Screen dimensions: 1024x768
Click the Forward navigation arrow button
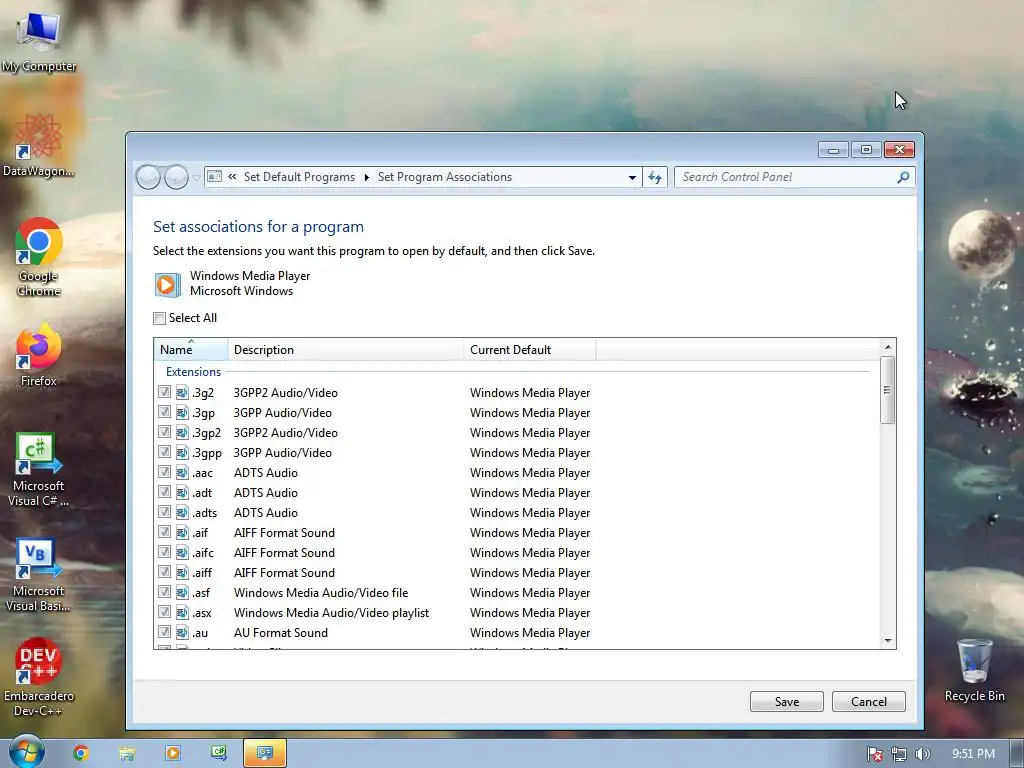pos(176,177)
